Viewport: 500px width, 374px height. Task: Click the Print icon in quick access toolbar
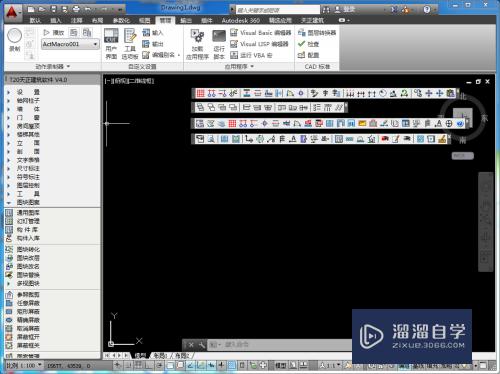[76, 9]
